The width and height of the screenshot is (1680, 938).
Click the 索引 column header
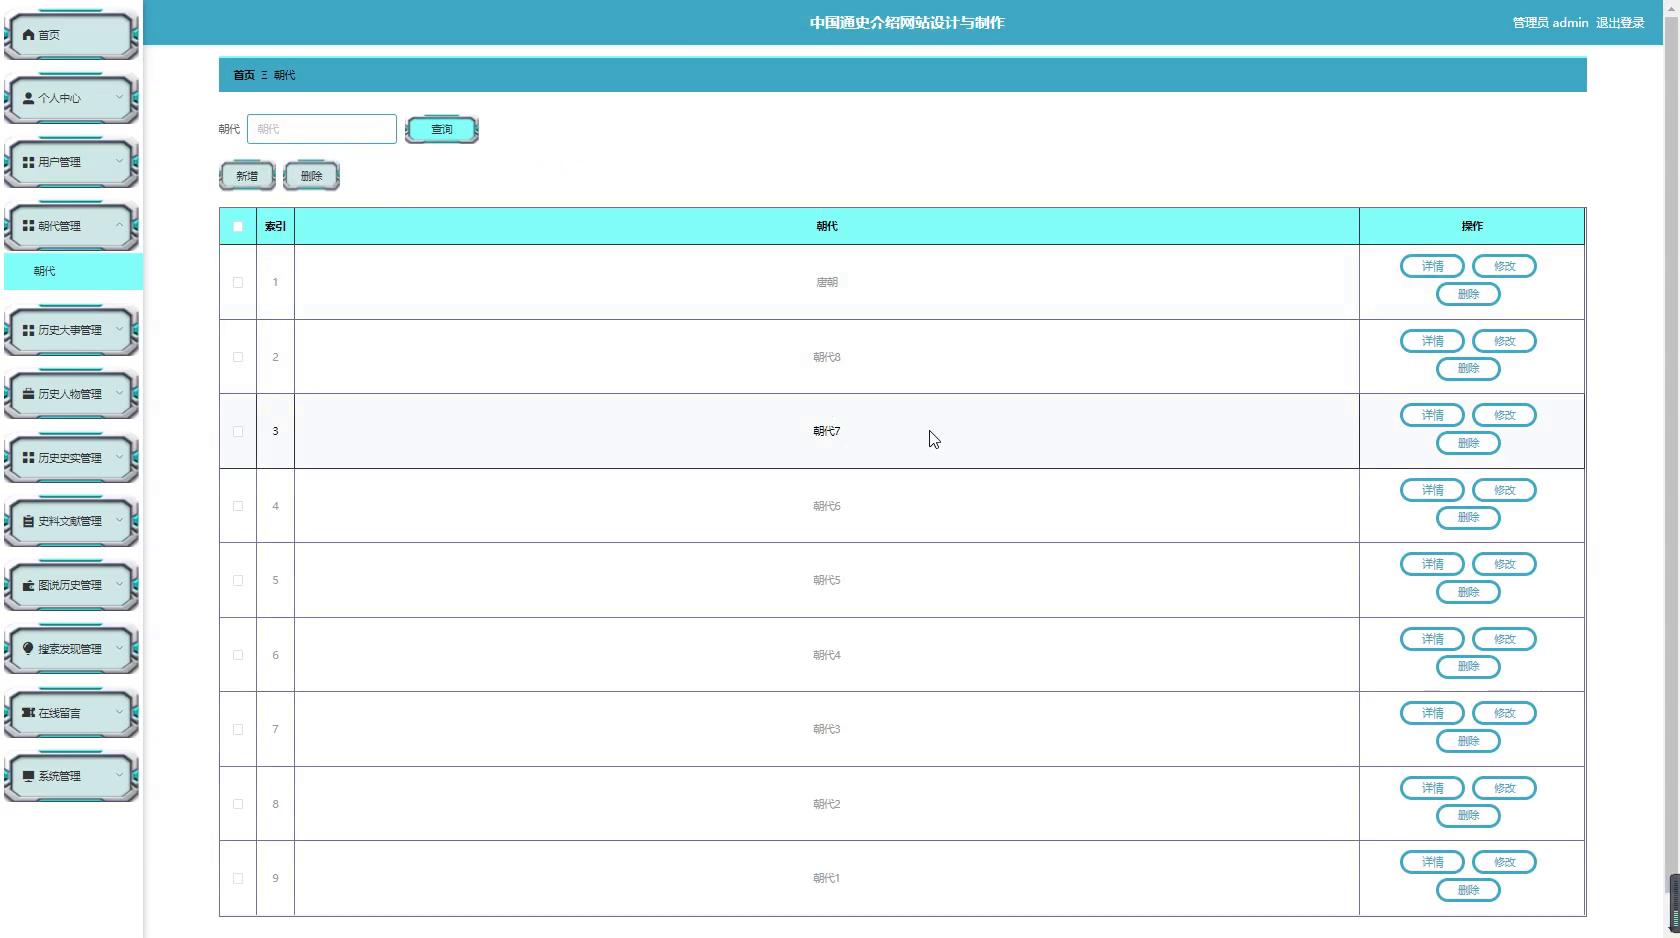(x=275, y=226)
